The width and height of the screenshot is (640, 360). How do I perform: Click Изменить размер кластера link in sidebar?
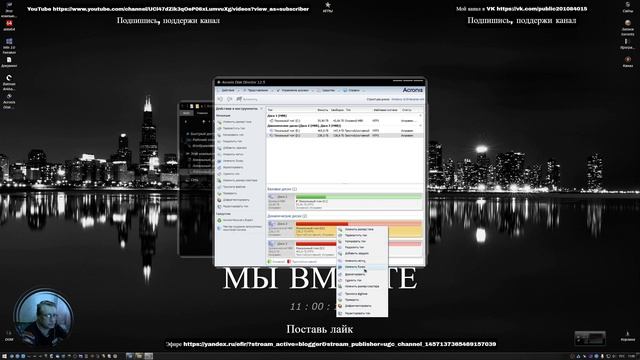point(240,180)
